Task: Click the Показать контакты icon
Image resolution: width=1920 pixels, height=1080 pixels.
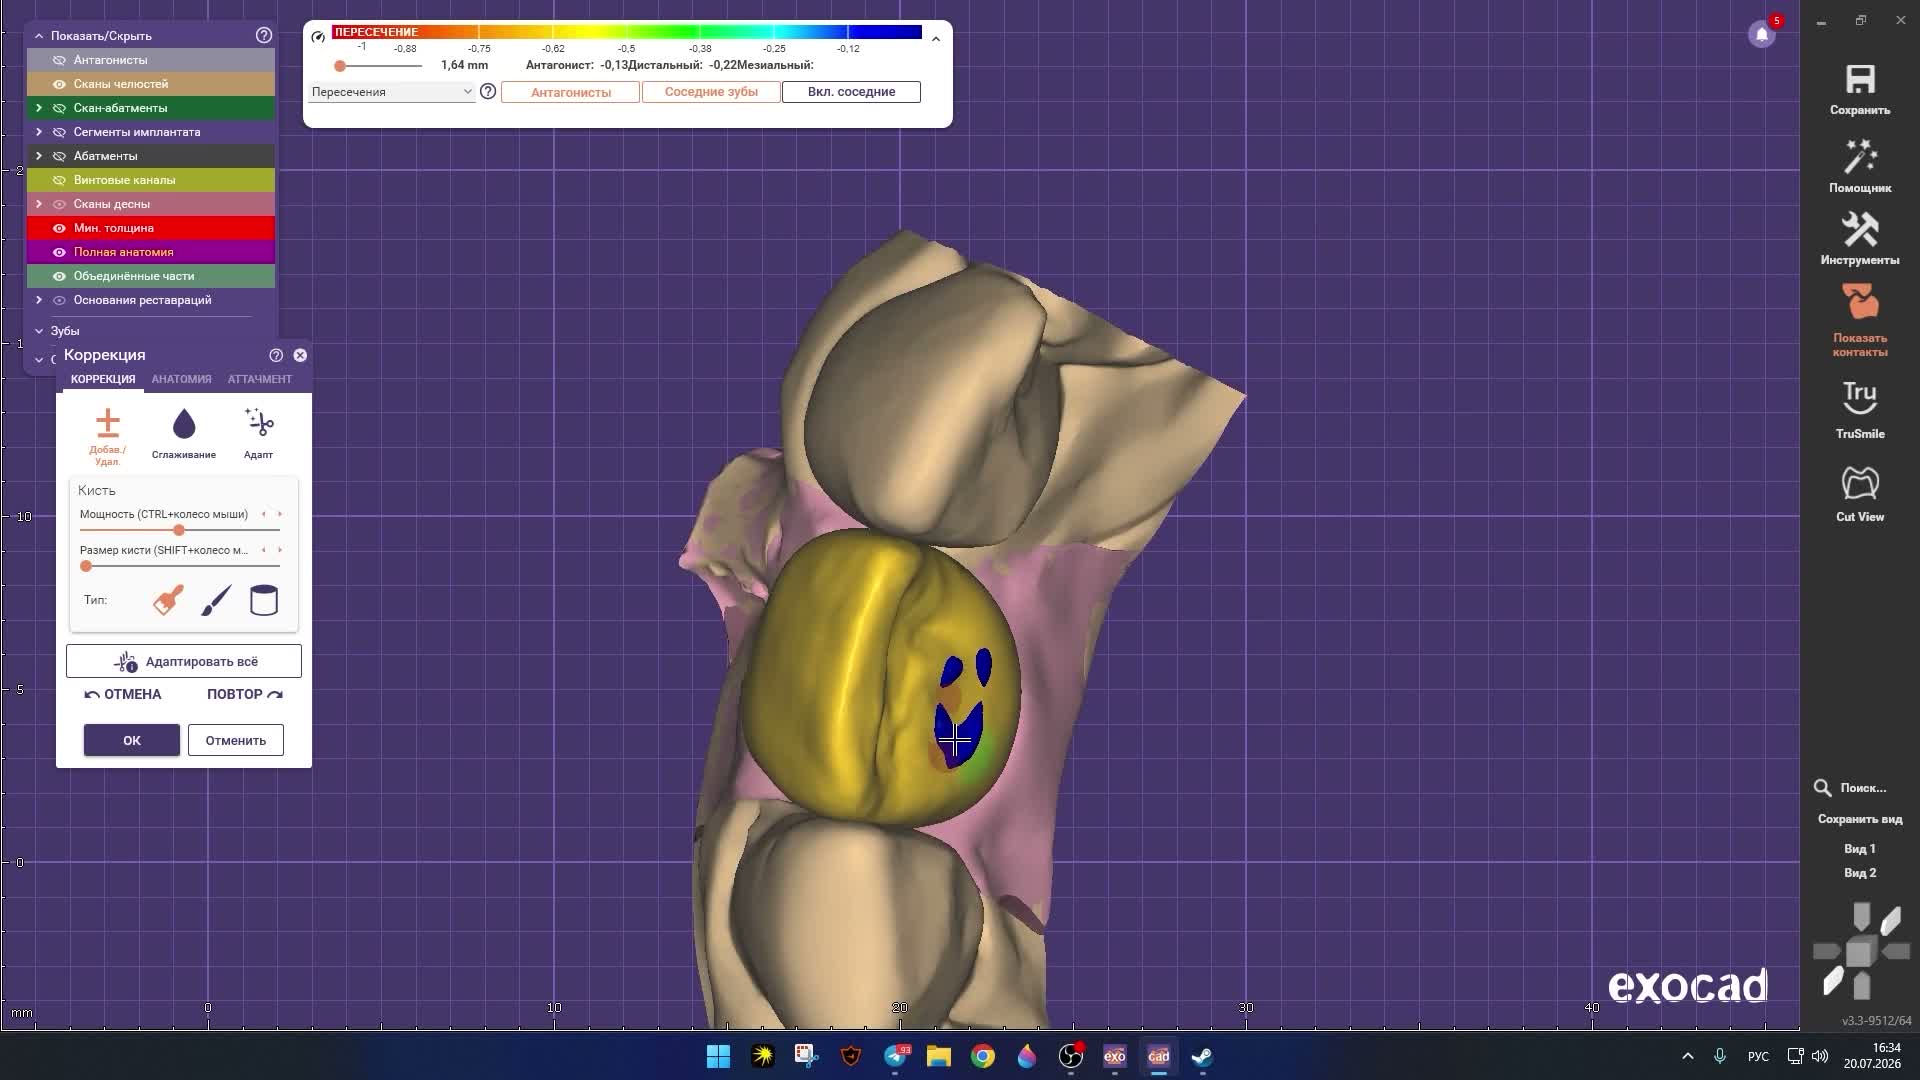Action: (1860, 302)
